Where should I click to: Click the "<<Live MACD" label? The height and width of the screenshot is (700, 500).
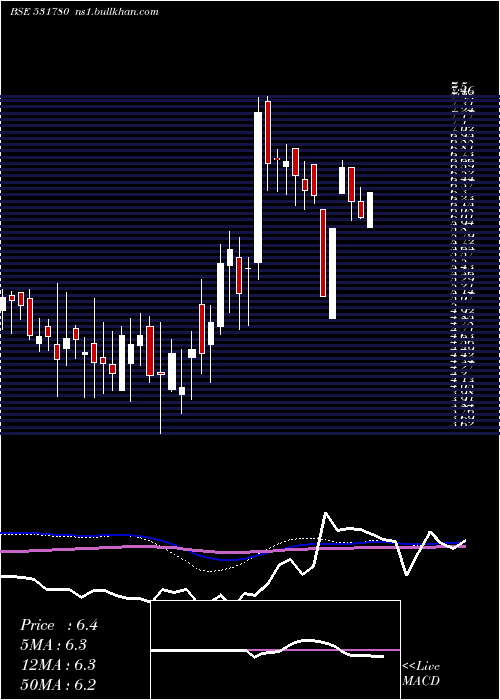point(421,674)
